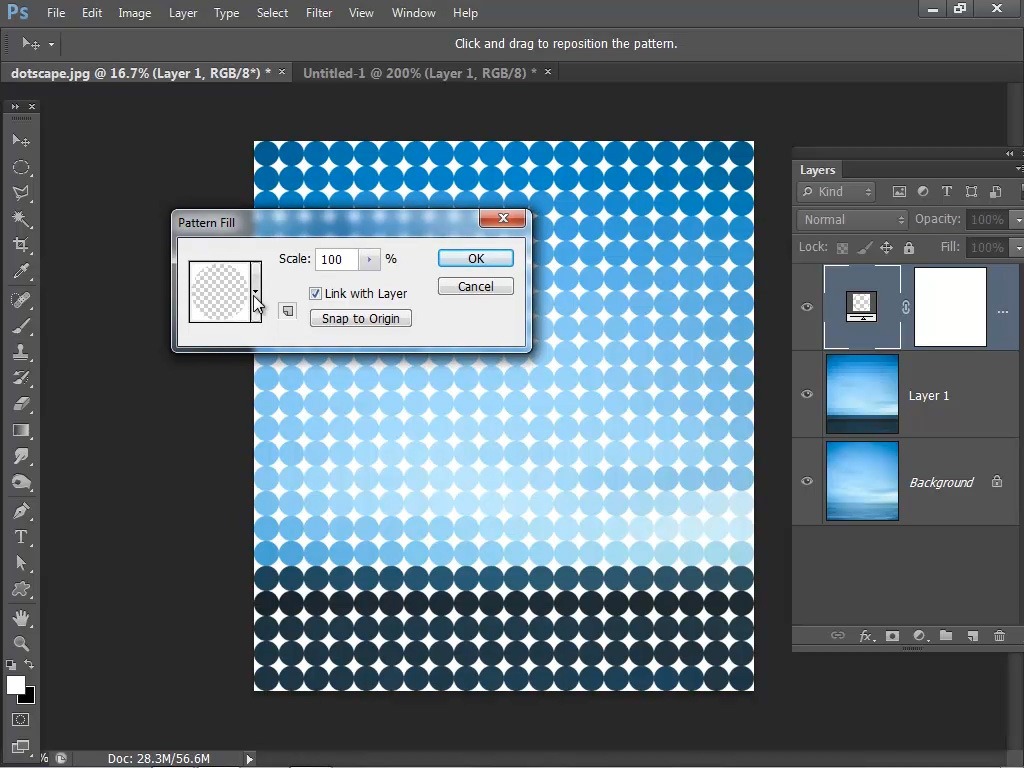Choose the Magic Wand tool
The width and height of the screenshot is (1024, 768).
pos(21,219)
